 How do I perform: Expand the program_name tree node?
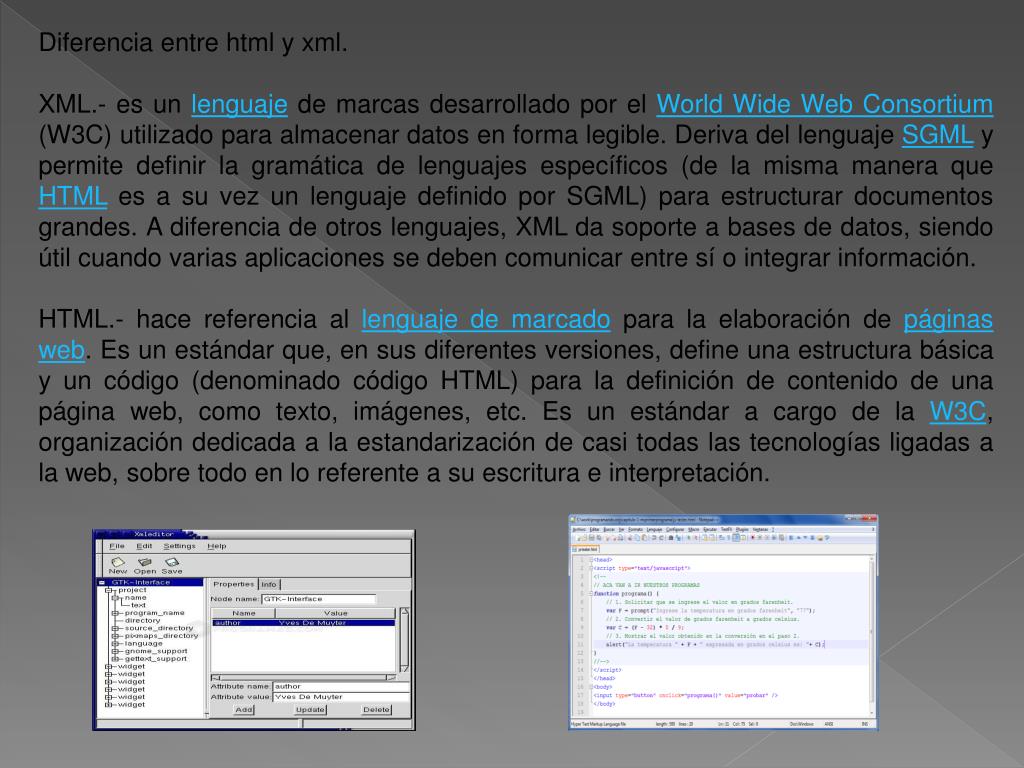point(115,613)
